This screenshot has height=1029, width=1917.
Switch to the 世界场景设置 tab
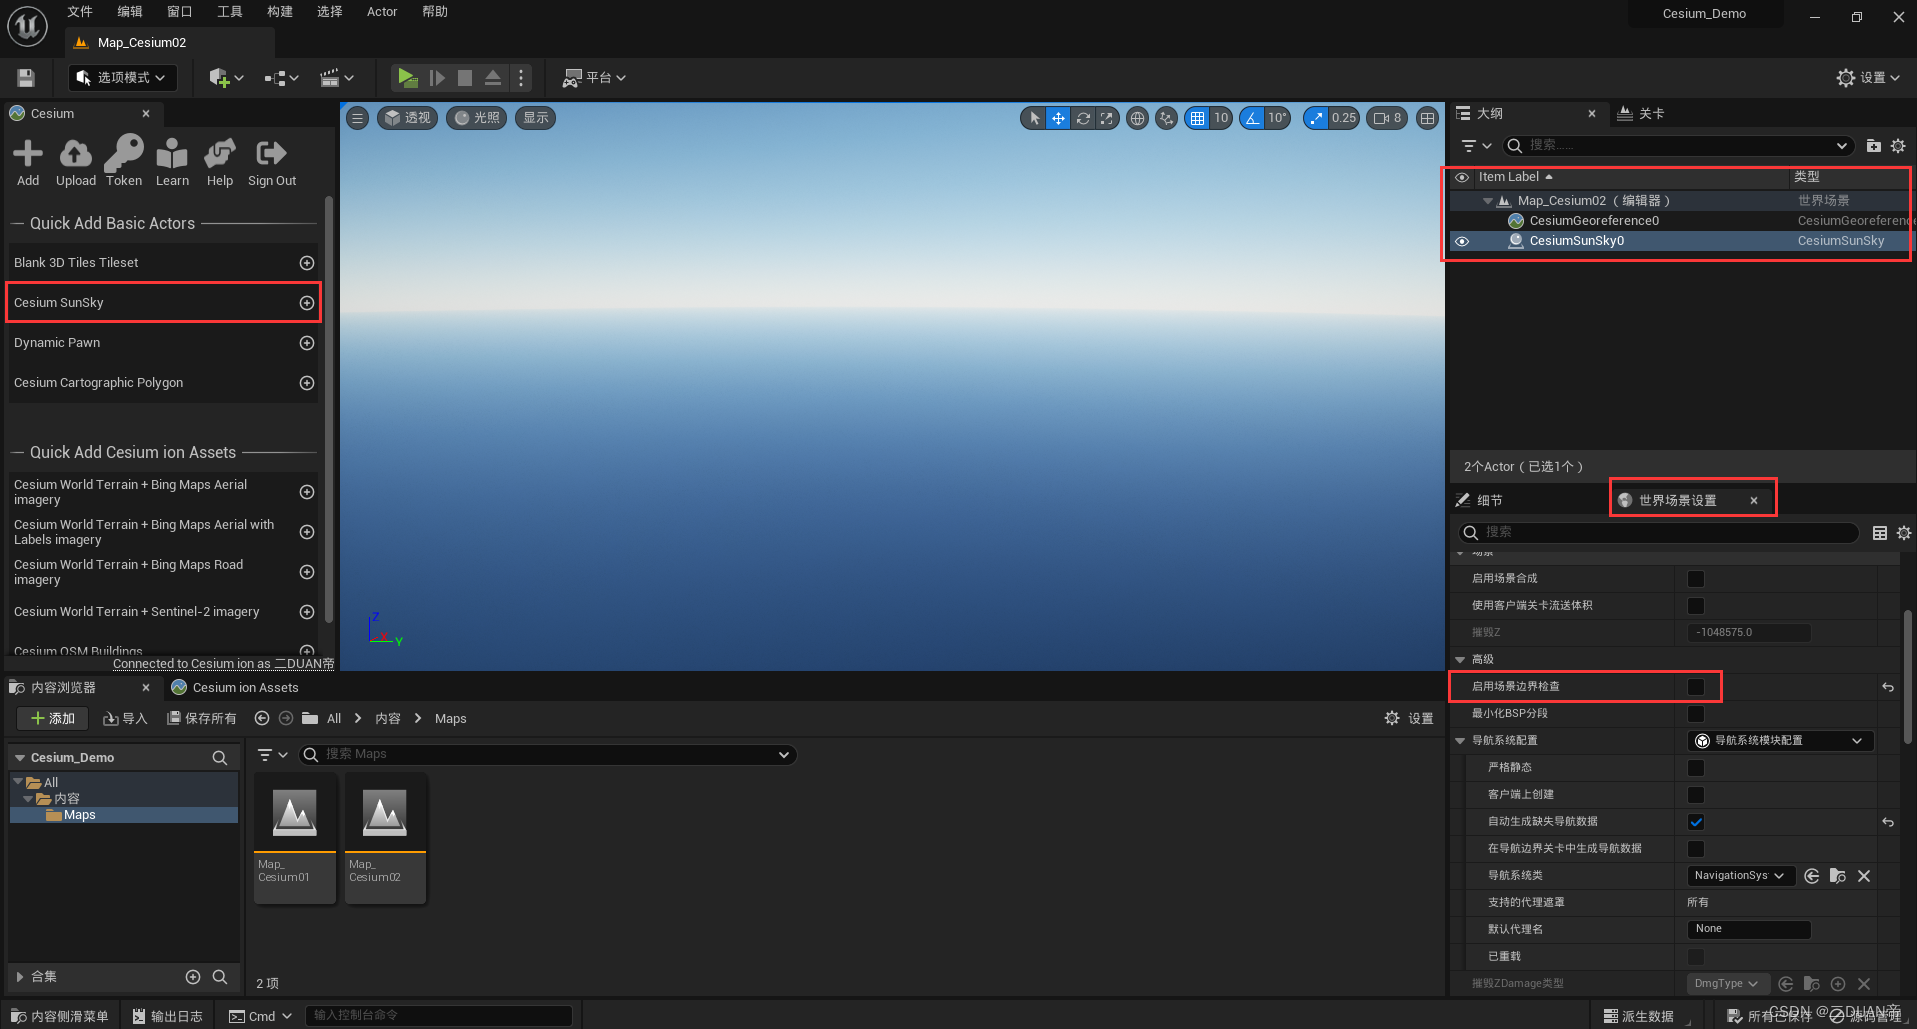(x=1678, y=501)
